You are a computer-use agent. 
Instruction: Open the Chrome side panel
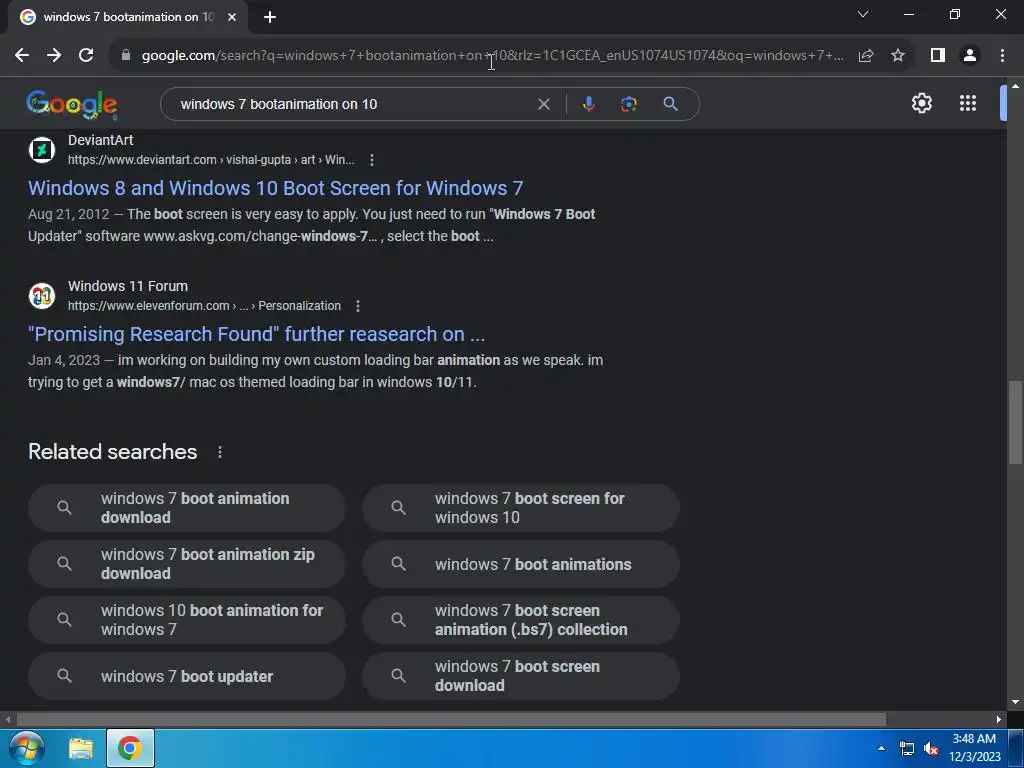coord(938,56)
